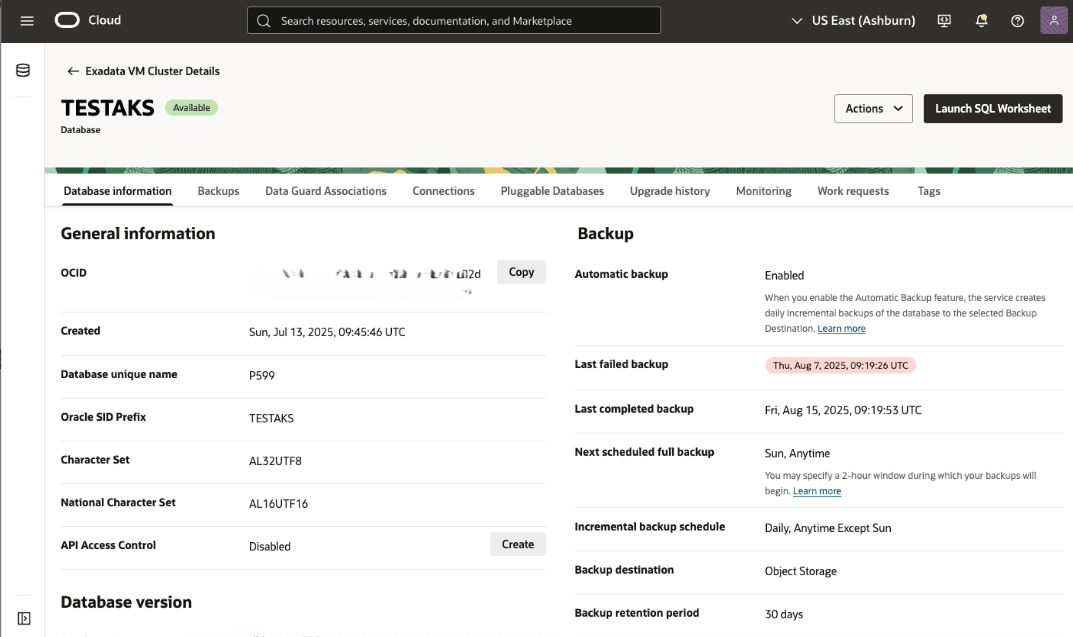Open the Pluggable Databases tab

(551, 191)
